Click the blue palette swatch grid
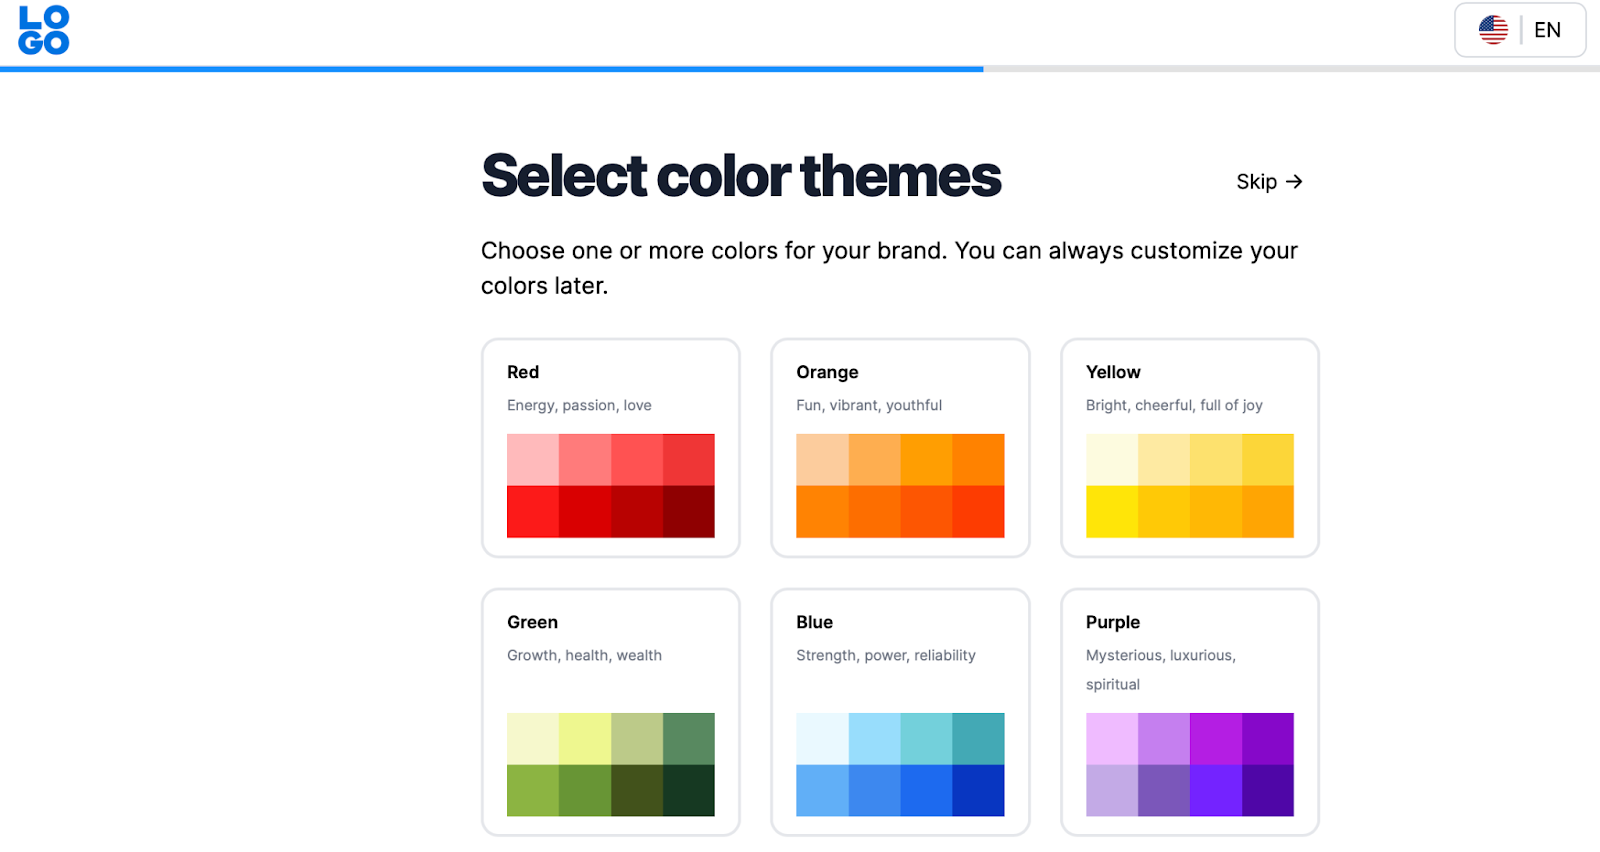This screenshot has width=1600, height=852. [x=900, y=765]
